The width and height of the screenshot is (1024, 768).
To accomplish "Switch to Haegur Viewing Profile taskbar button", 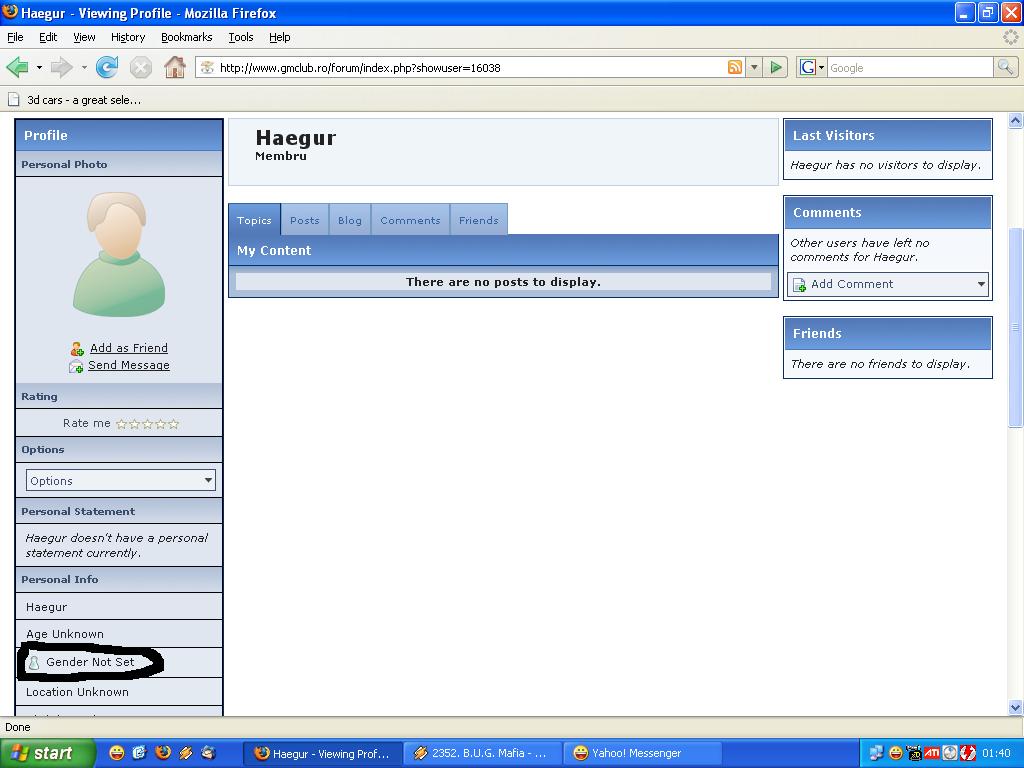I will [322, 754].
